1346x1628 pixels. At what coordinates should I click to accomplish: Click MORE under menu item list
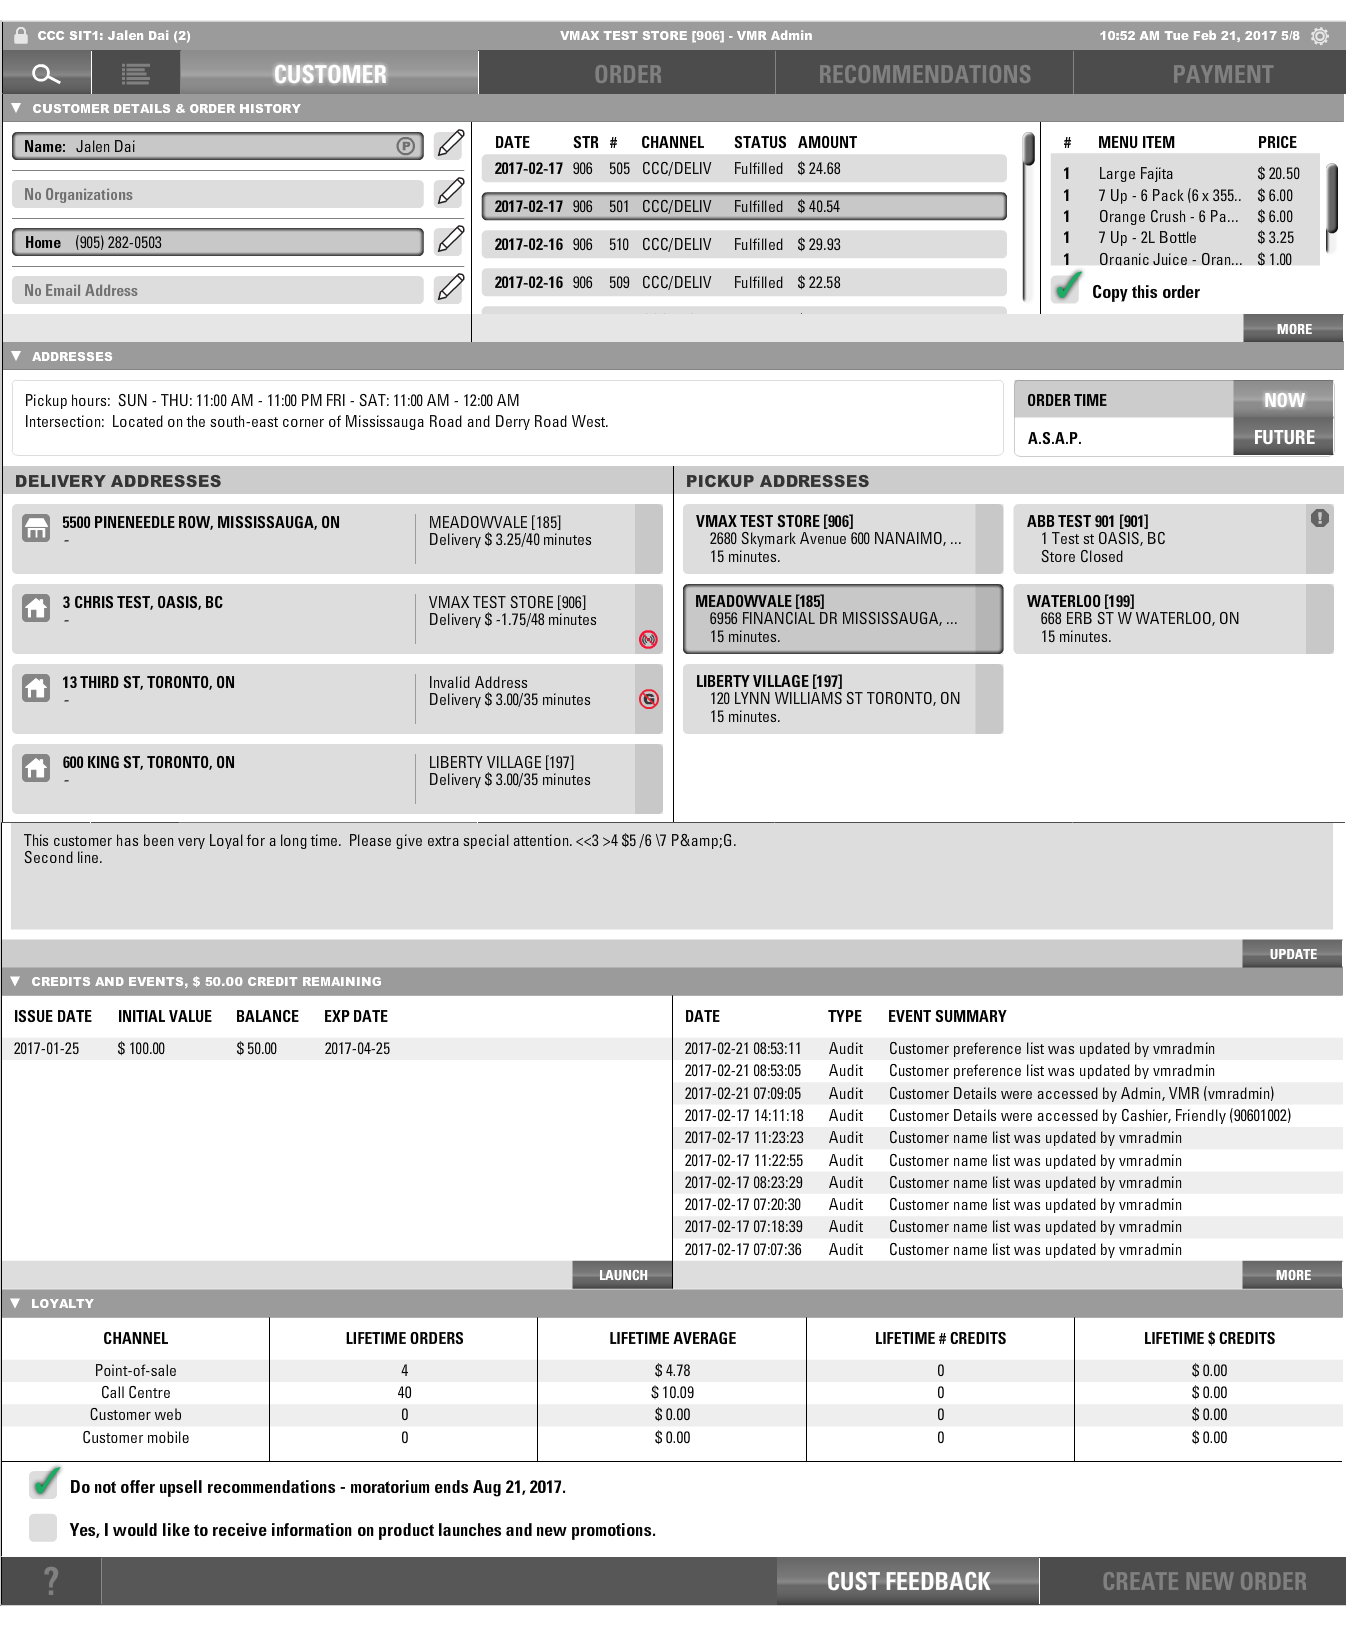click(x=1293, y=329)
